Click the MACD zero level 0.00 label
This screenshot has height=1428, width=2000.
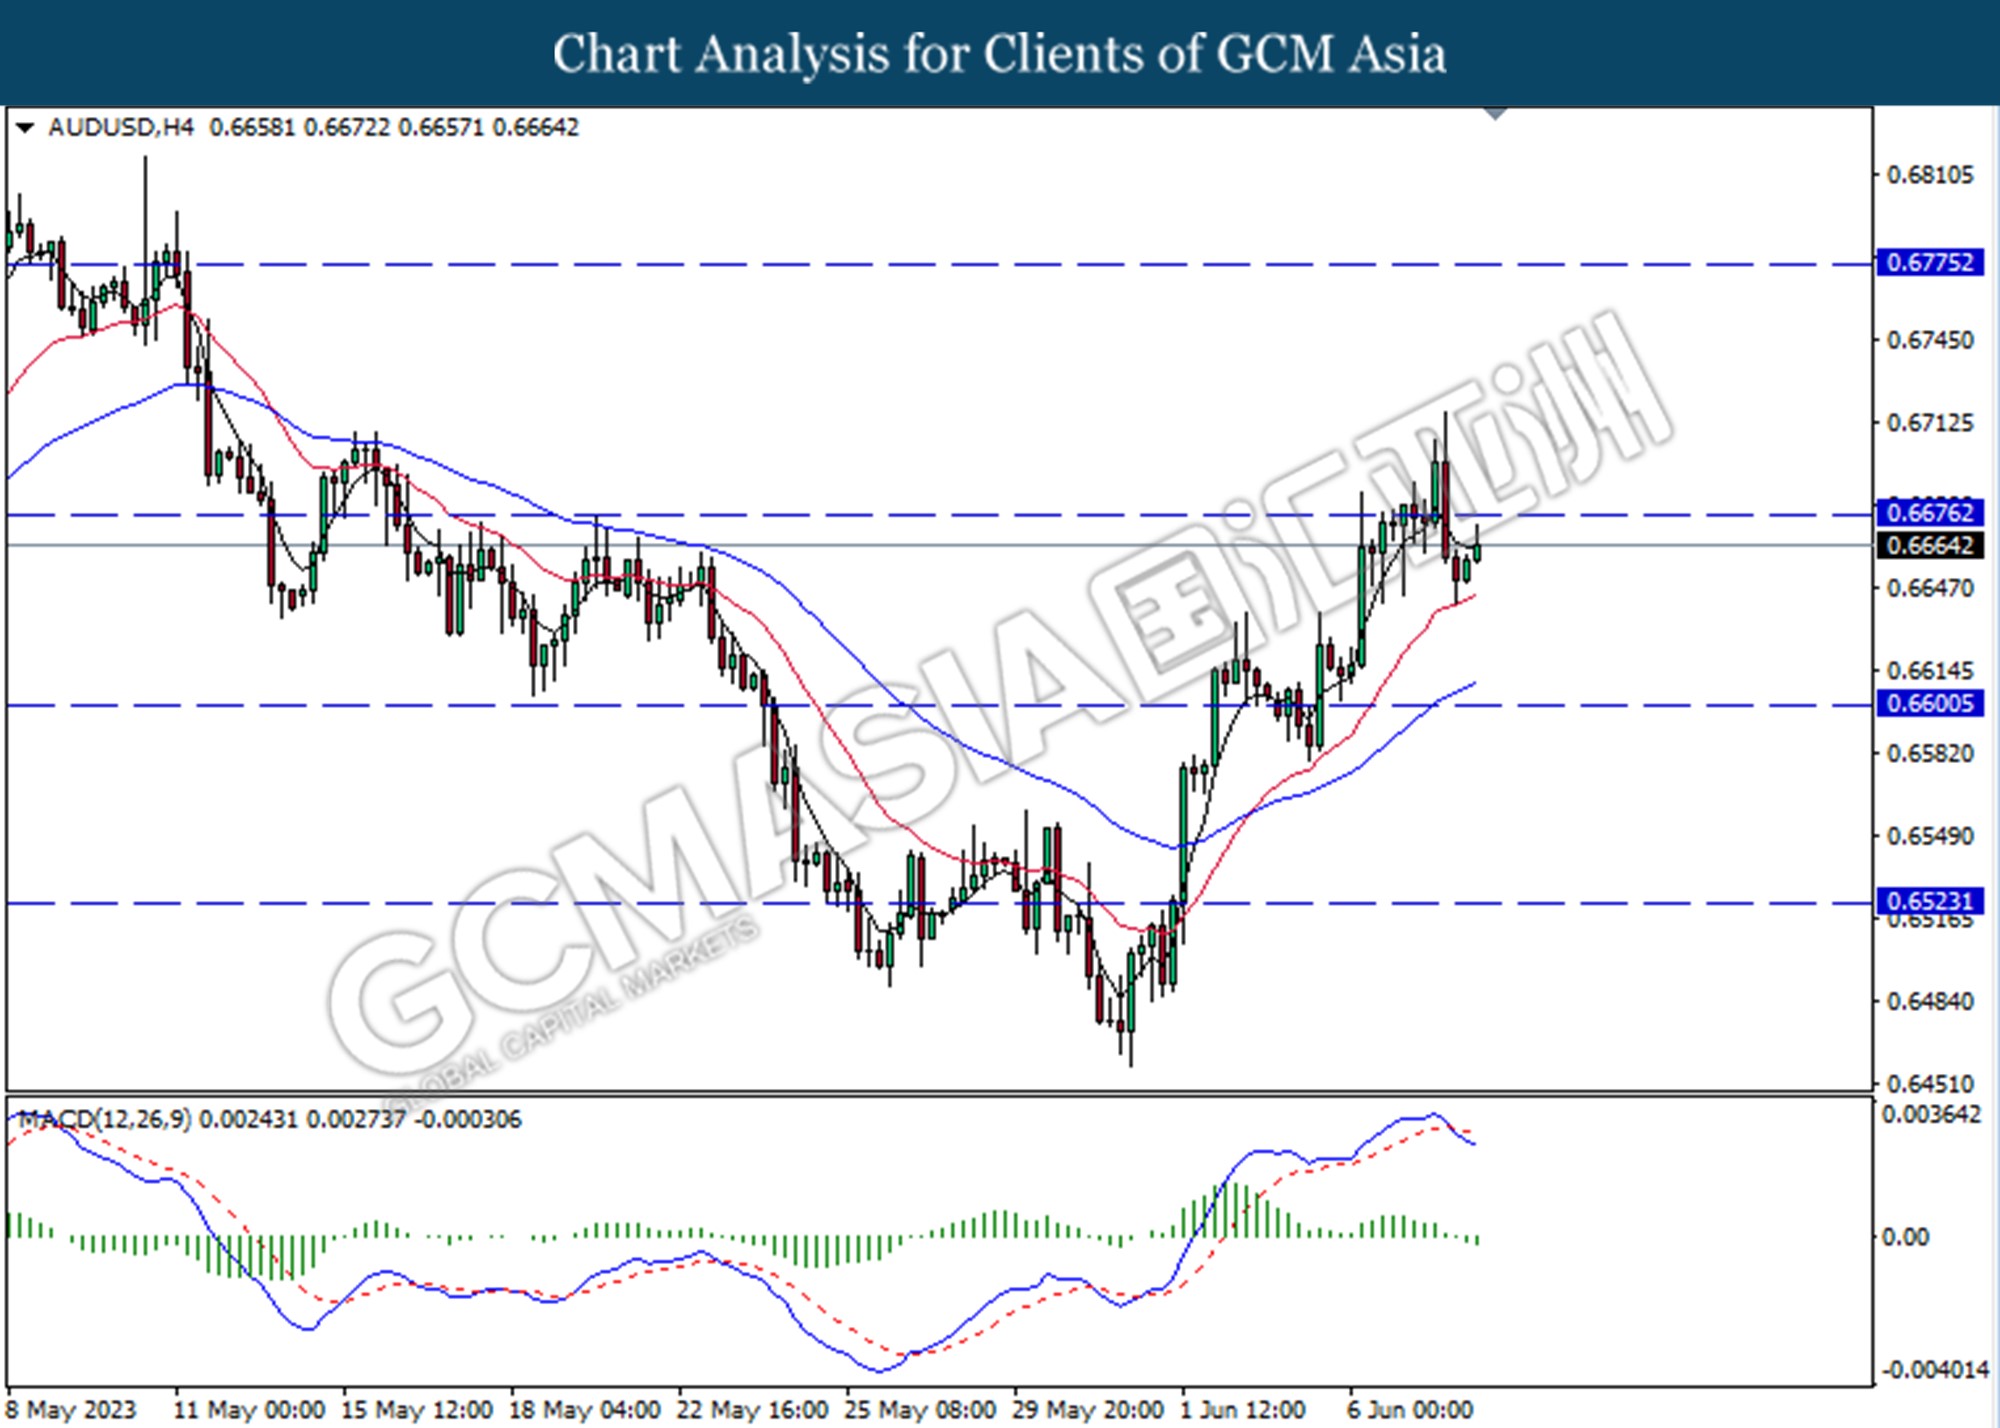point(1905,1238)
